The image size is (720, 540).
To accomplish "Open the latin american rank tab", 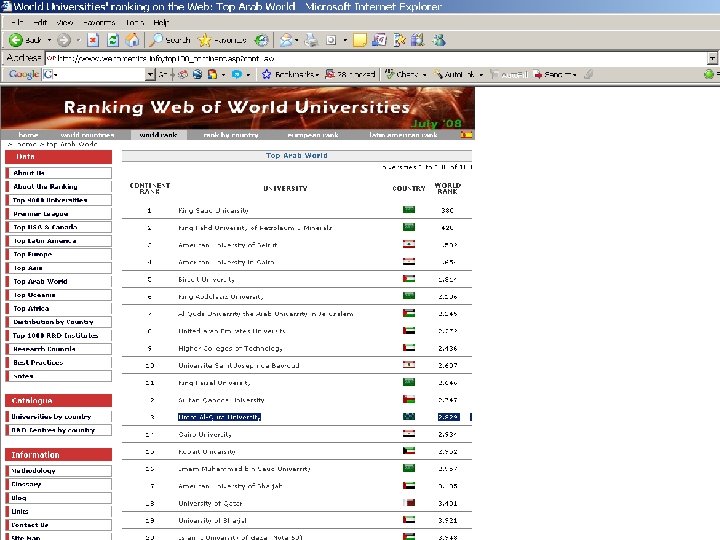I will click(403, 135).
